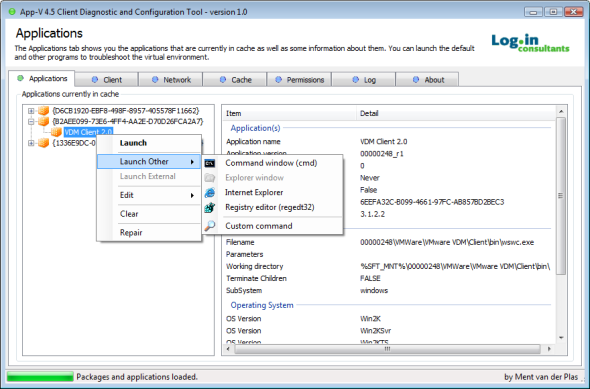This screenshot has width=590, height=389.
Task: Click the Application(s) group header
Action: (255, 128)
